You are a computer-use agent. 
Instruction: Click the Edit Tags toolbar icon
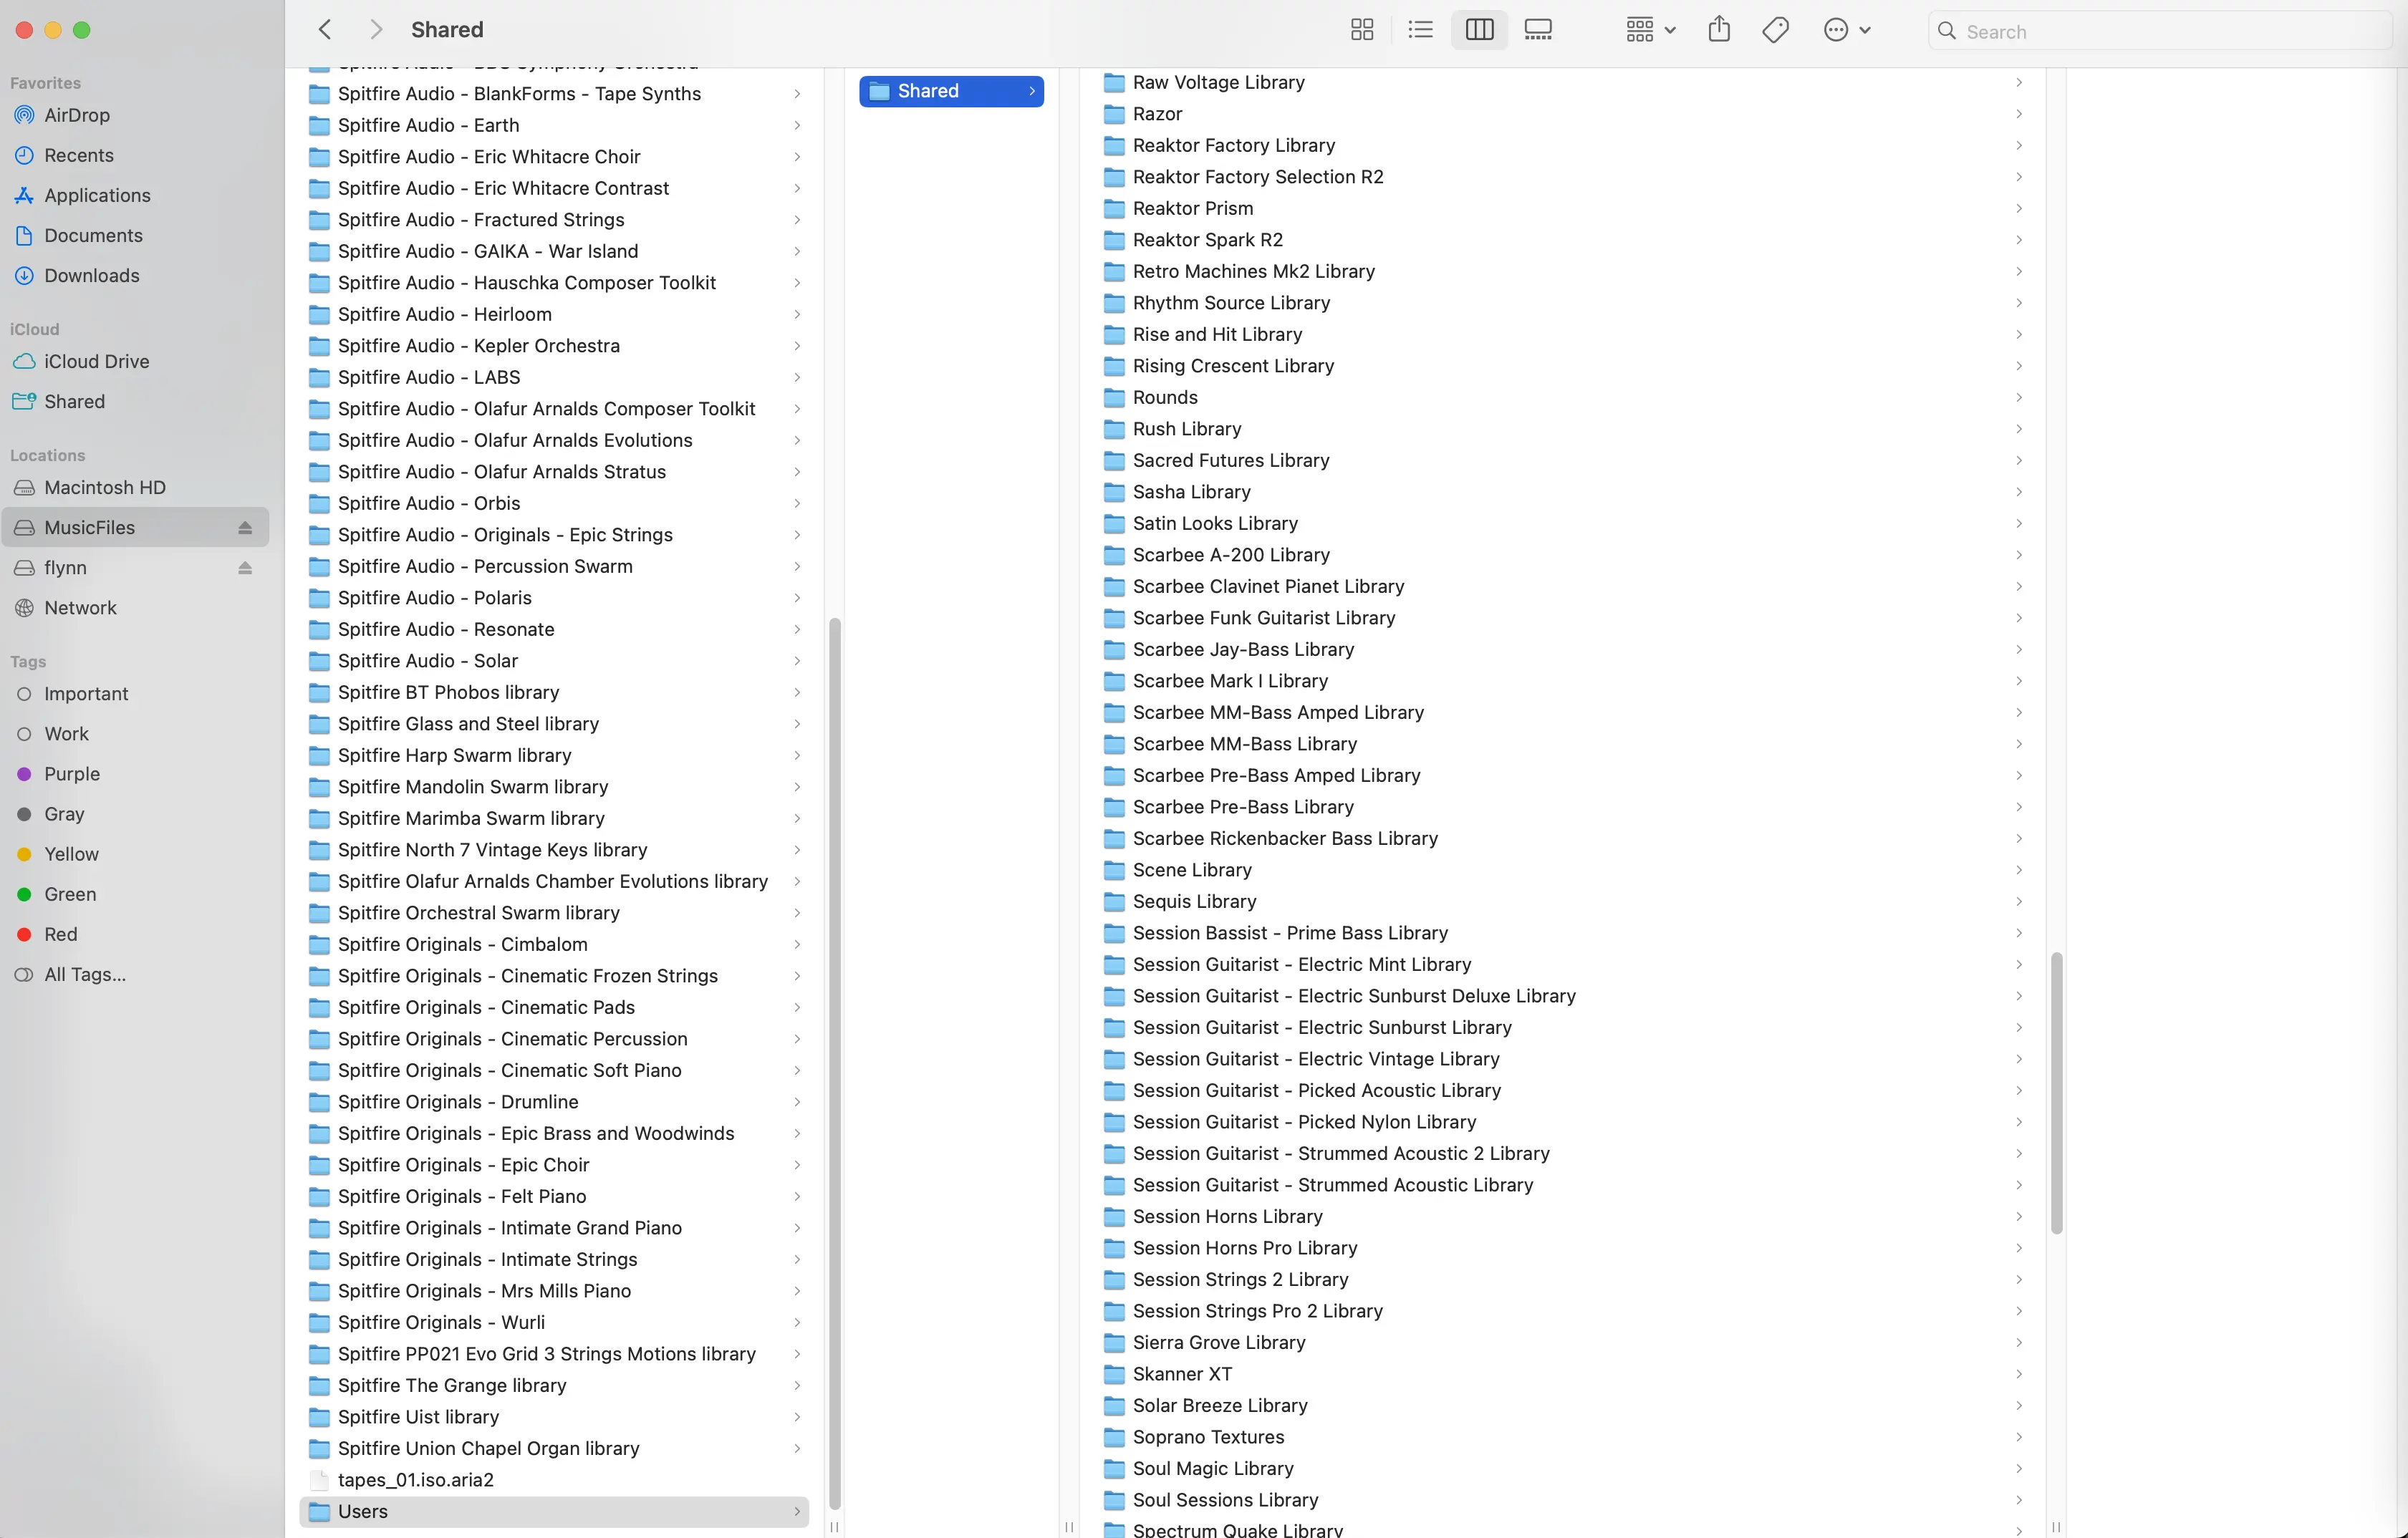point(1776,30)
